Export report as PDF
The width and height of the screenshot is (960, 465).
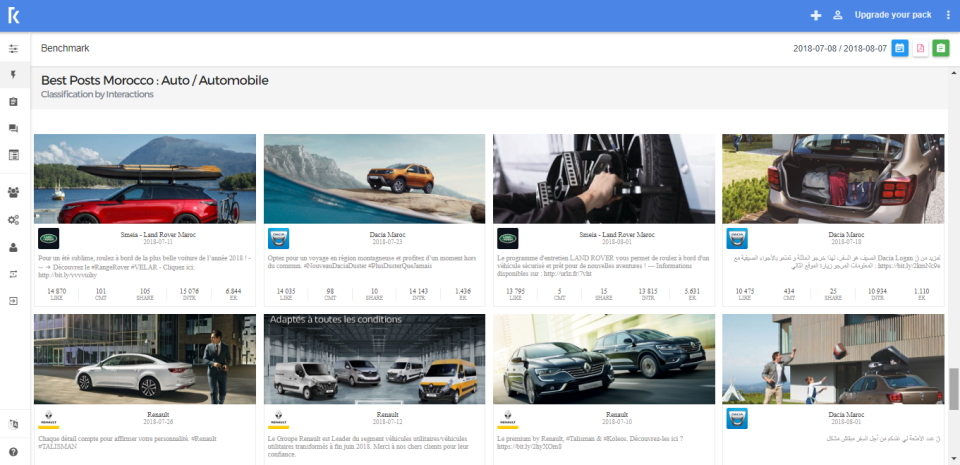(920, 48)
